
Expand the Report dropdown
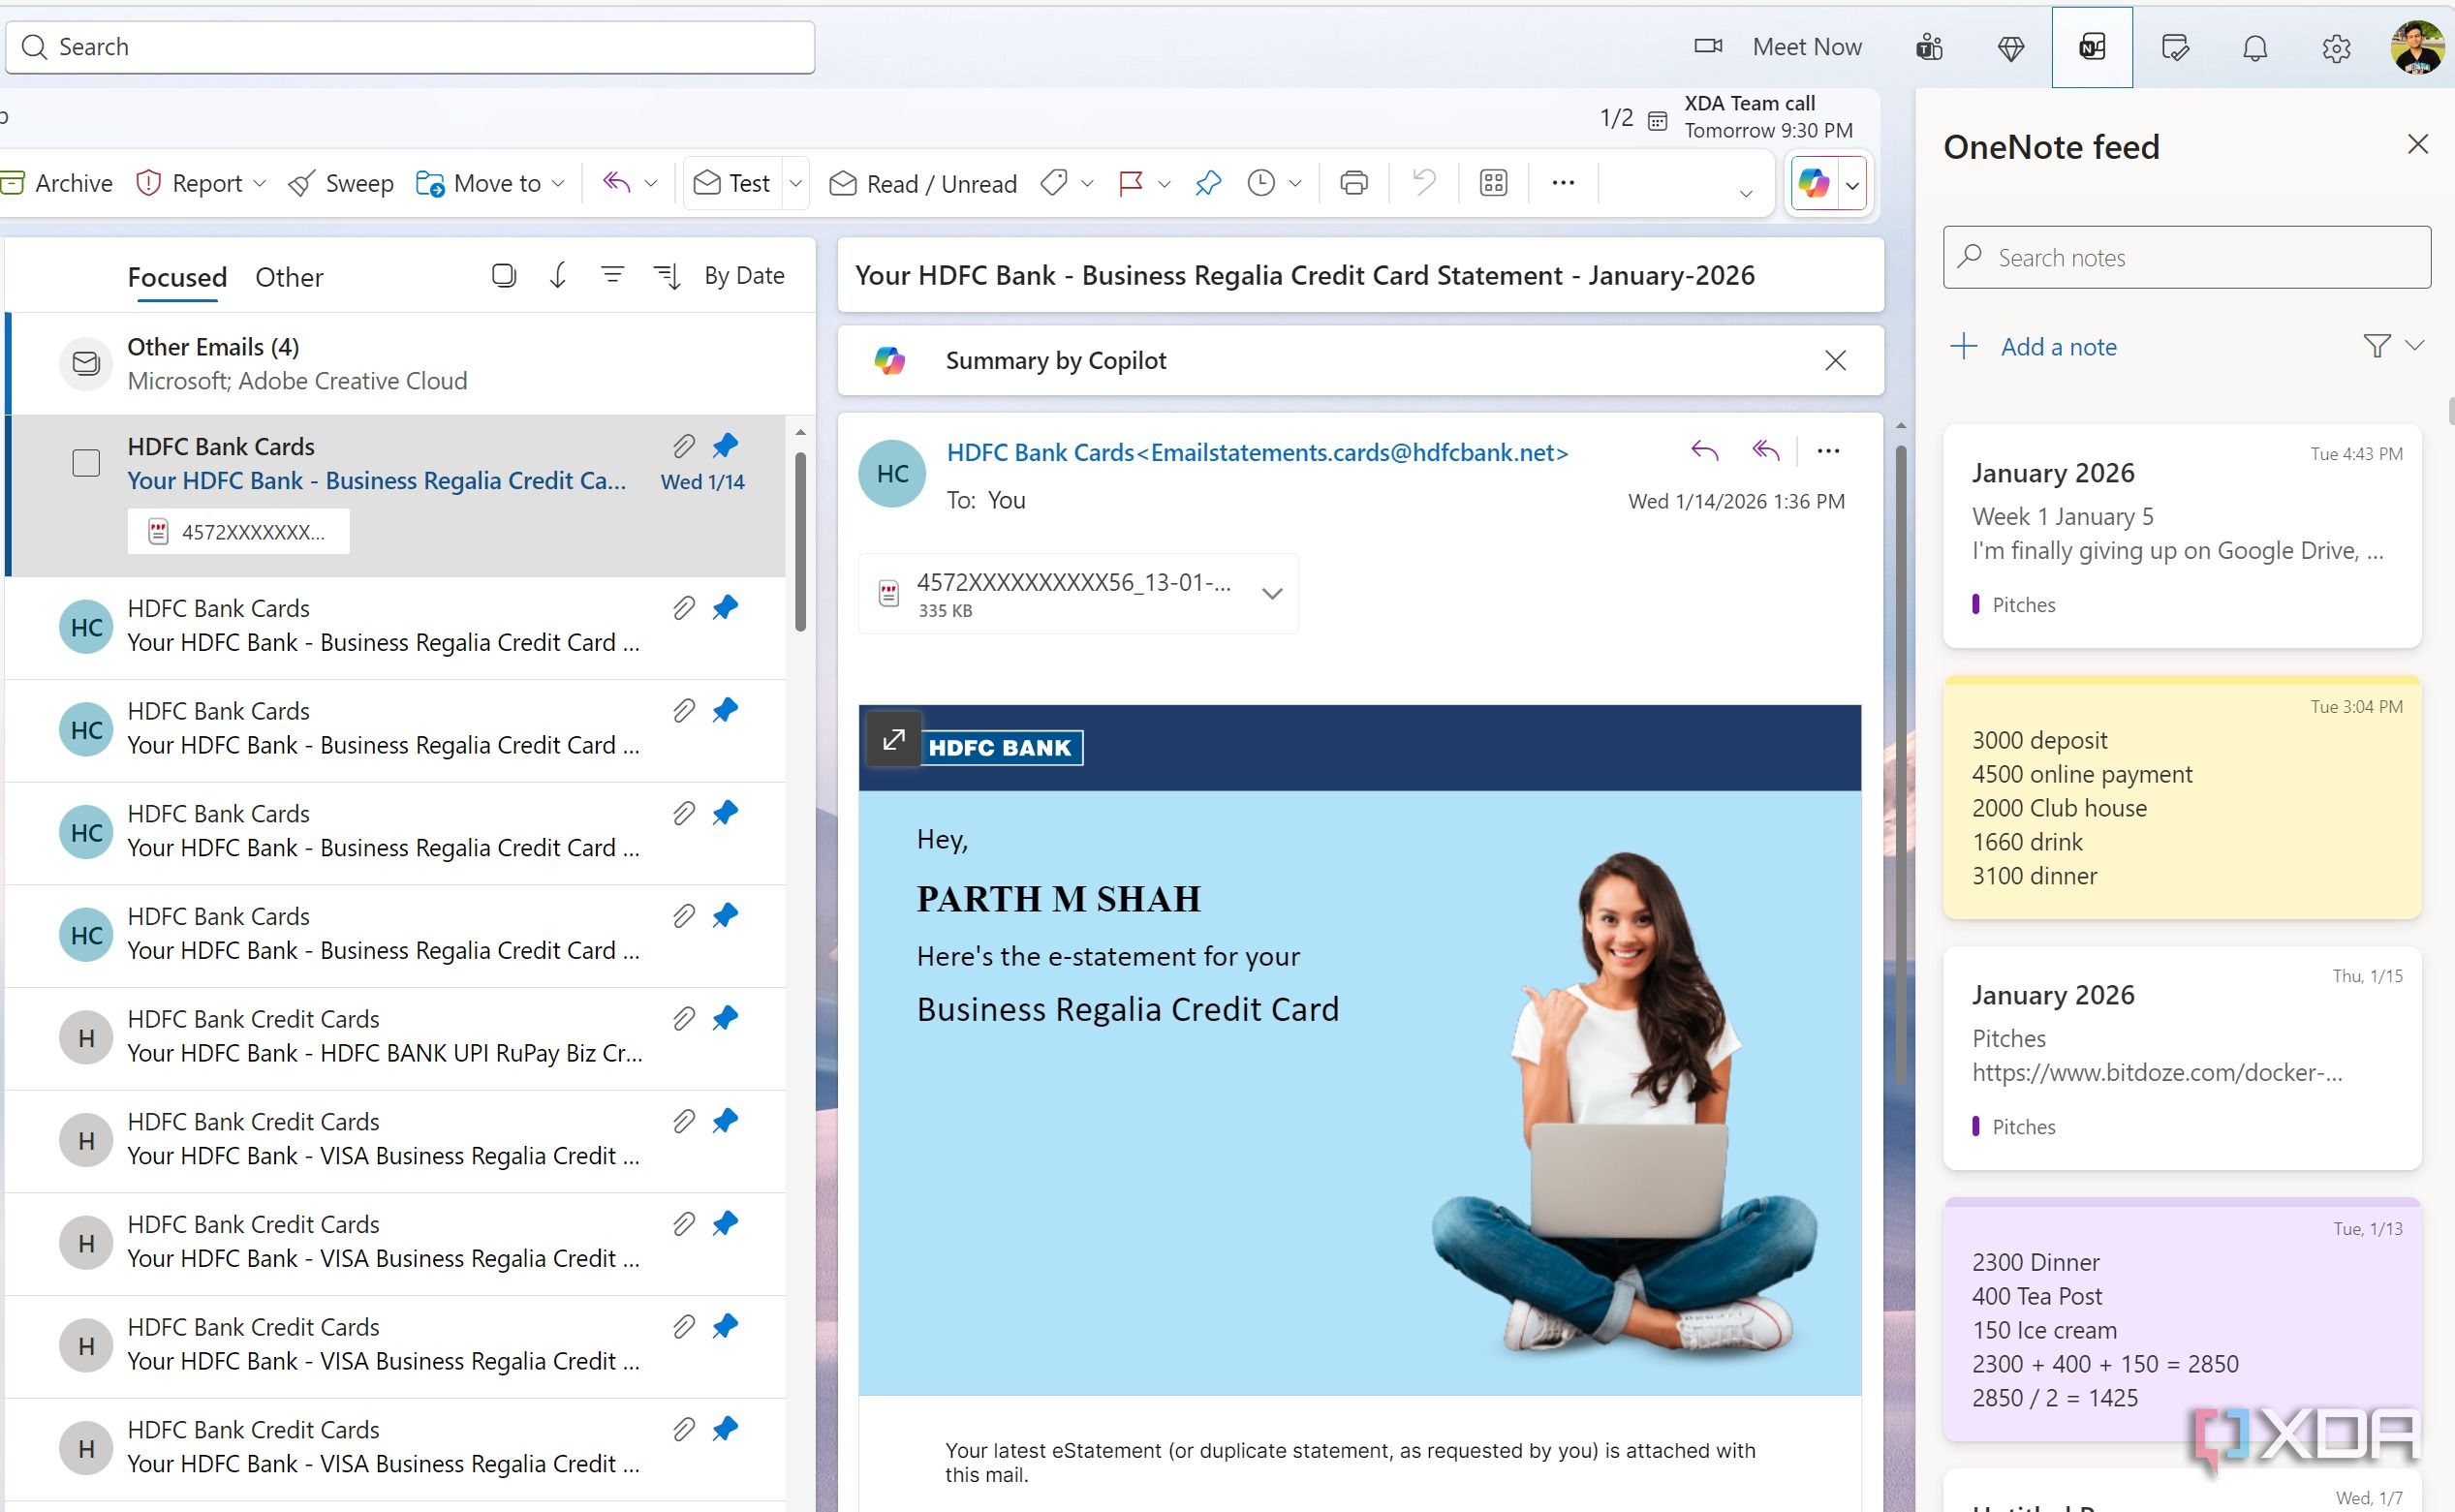[x=260, y=183]
